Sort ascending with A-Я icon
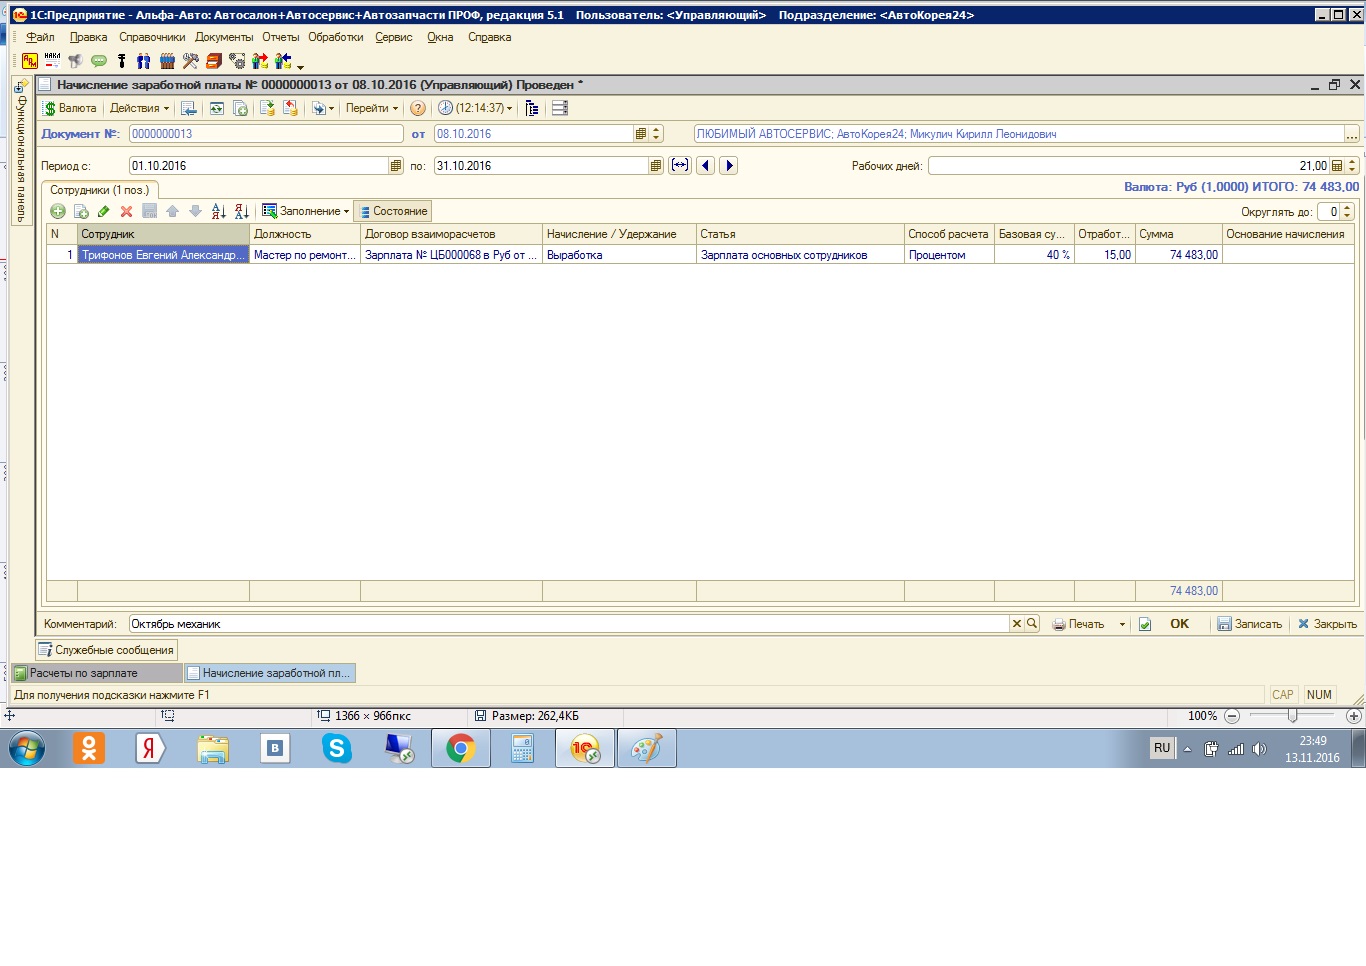This screenshot has width=1366, height=966. (219, 211)
